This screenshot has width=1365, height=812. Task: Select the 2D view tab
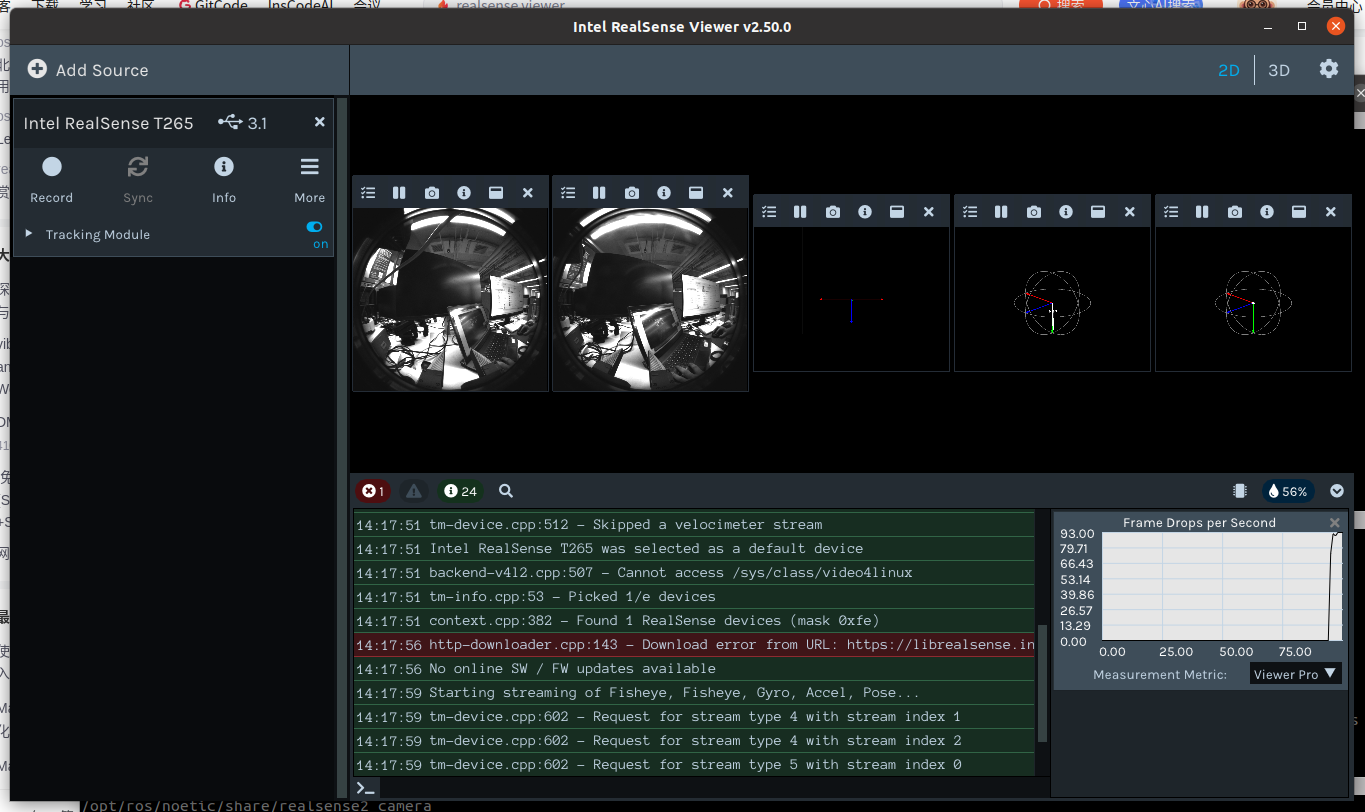[1229, 70]
